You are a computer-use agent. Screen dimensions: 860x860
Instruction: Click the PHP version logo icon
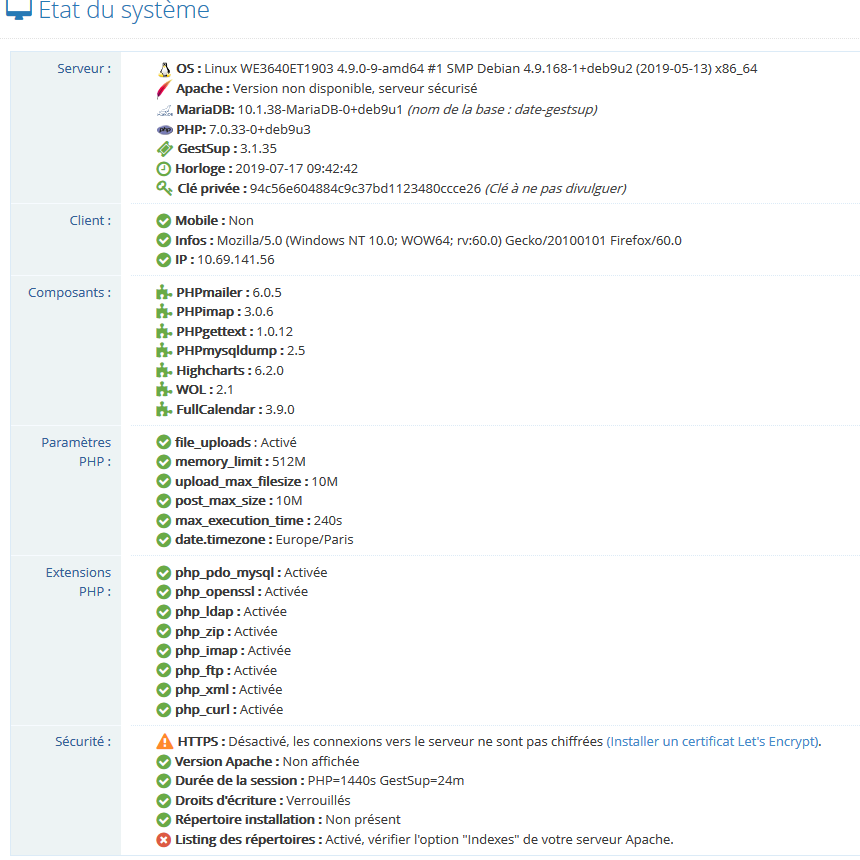tap(164, 129)
